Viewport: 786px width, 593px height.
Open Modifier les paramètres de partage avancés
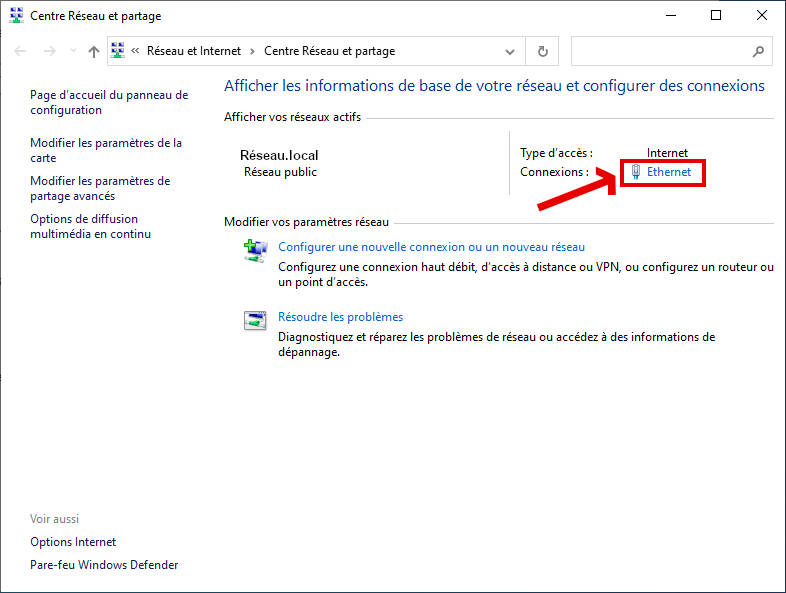[100, 188]
